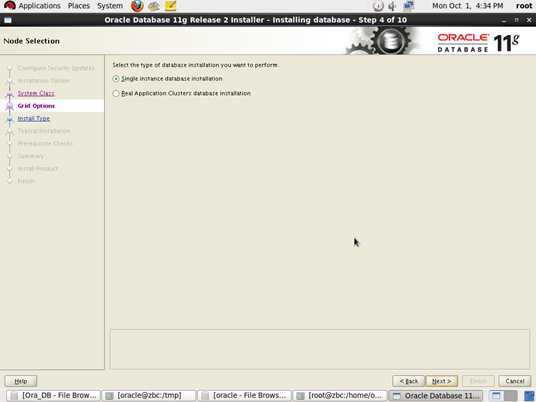The width and height of the screenshot is (536, 402).
Task: Open the Places menu
Action: tap(79, 6)
